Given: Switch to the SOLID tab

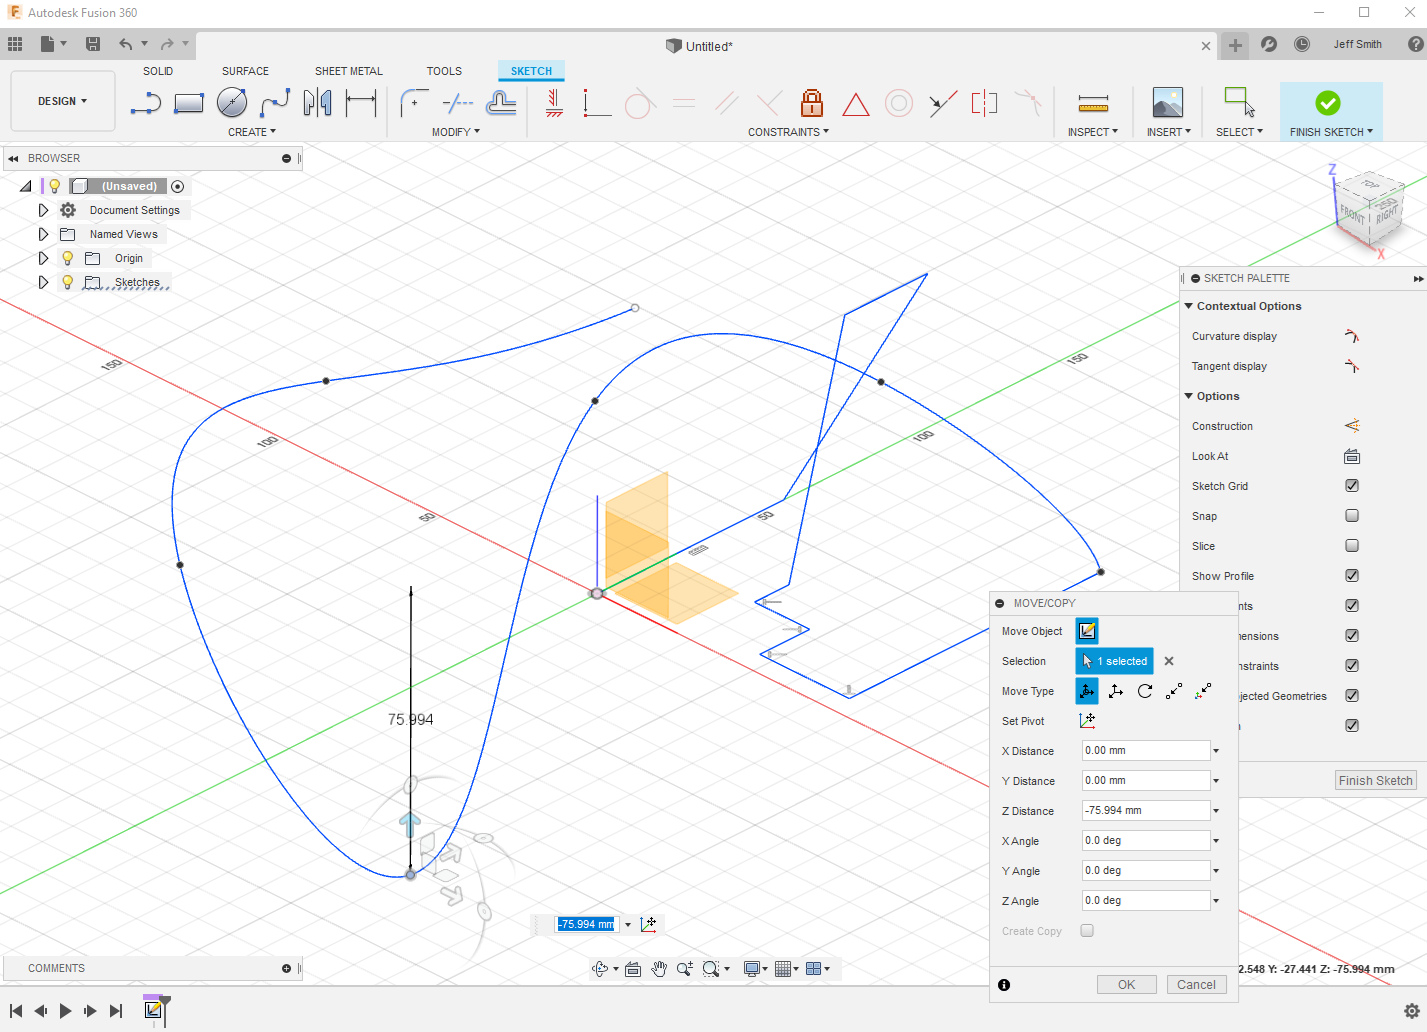Looking at the screenshot, I should [157, 70].
